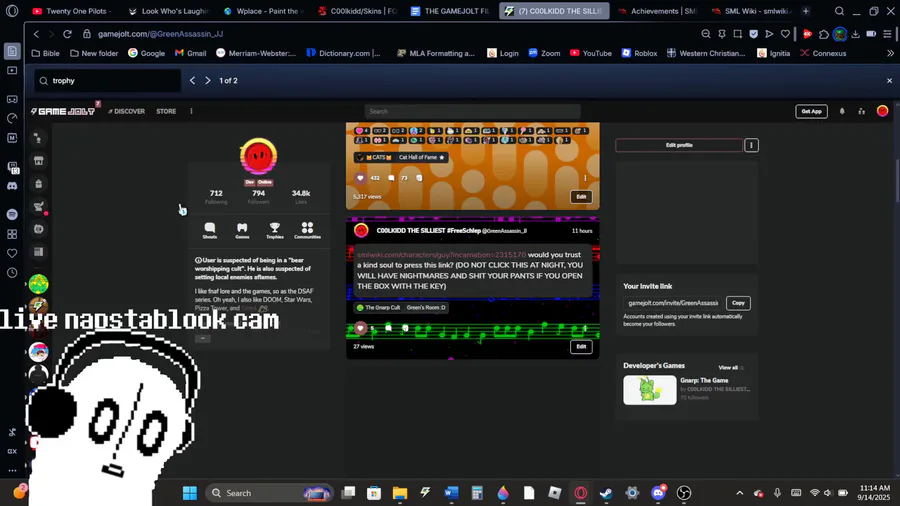This screenshot has width=900, height=506.
Task: Open the Shouts section on profile
Action: [x=210, y=231]
